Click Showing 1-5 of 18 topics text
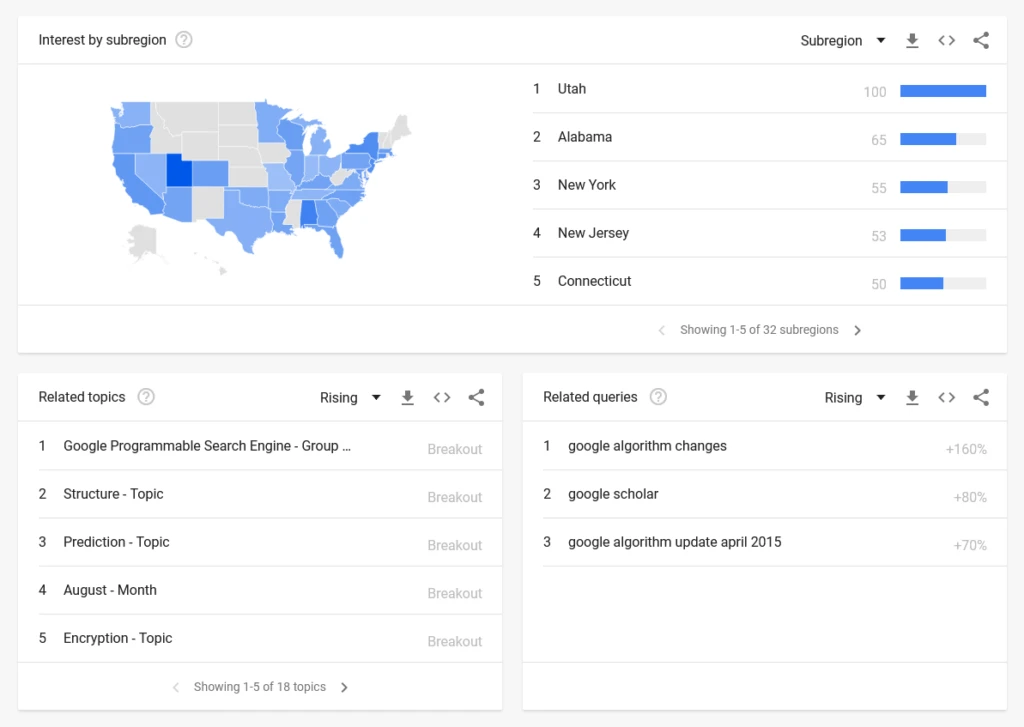Image resolution: width=1024 pixels, height=727 pixels. [x=259, y=687]
